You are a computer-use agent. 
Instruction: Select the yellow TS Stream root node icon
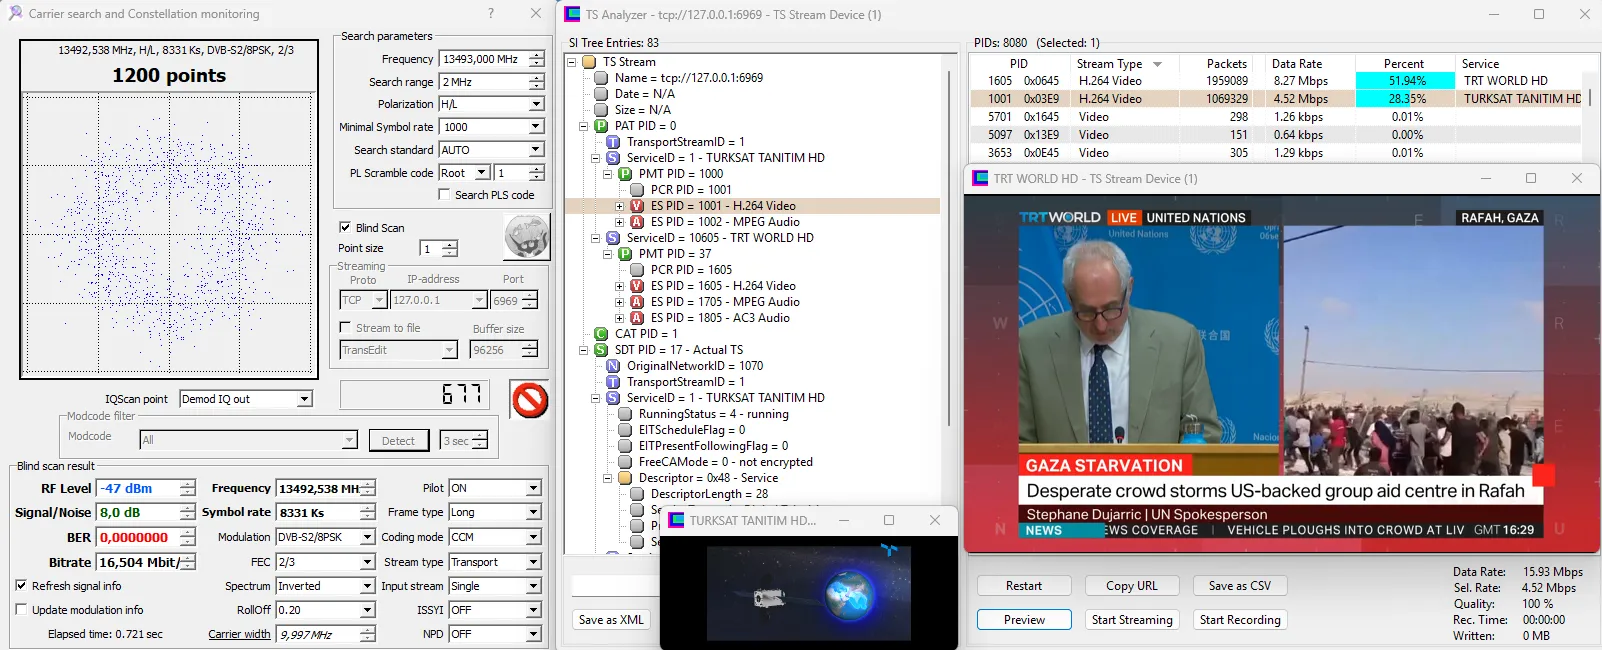pos(590,62)
